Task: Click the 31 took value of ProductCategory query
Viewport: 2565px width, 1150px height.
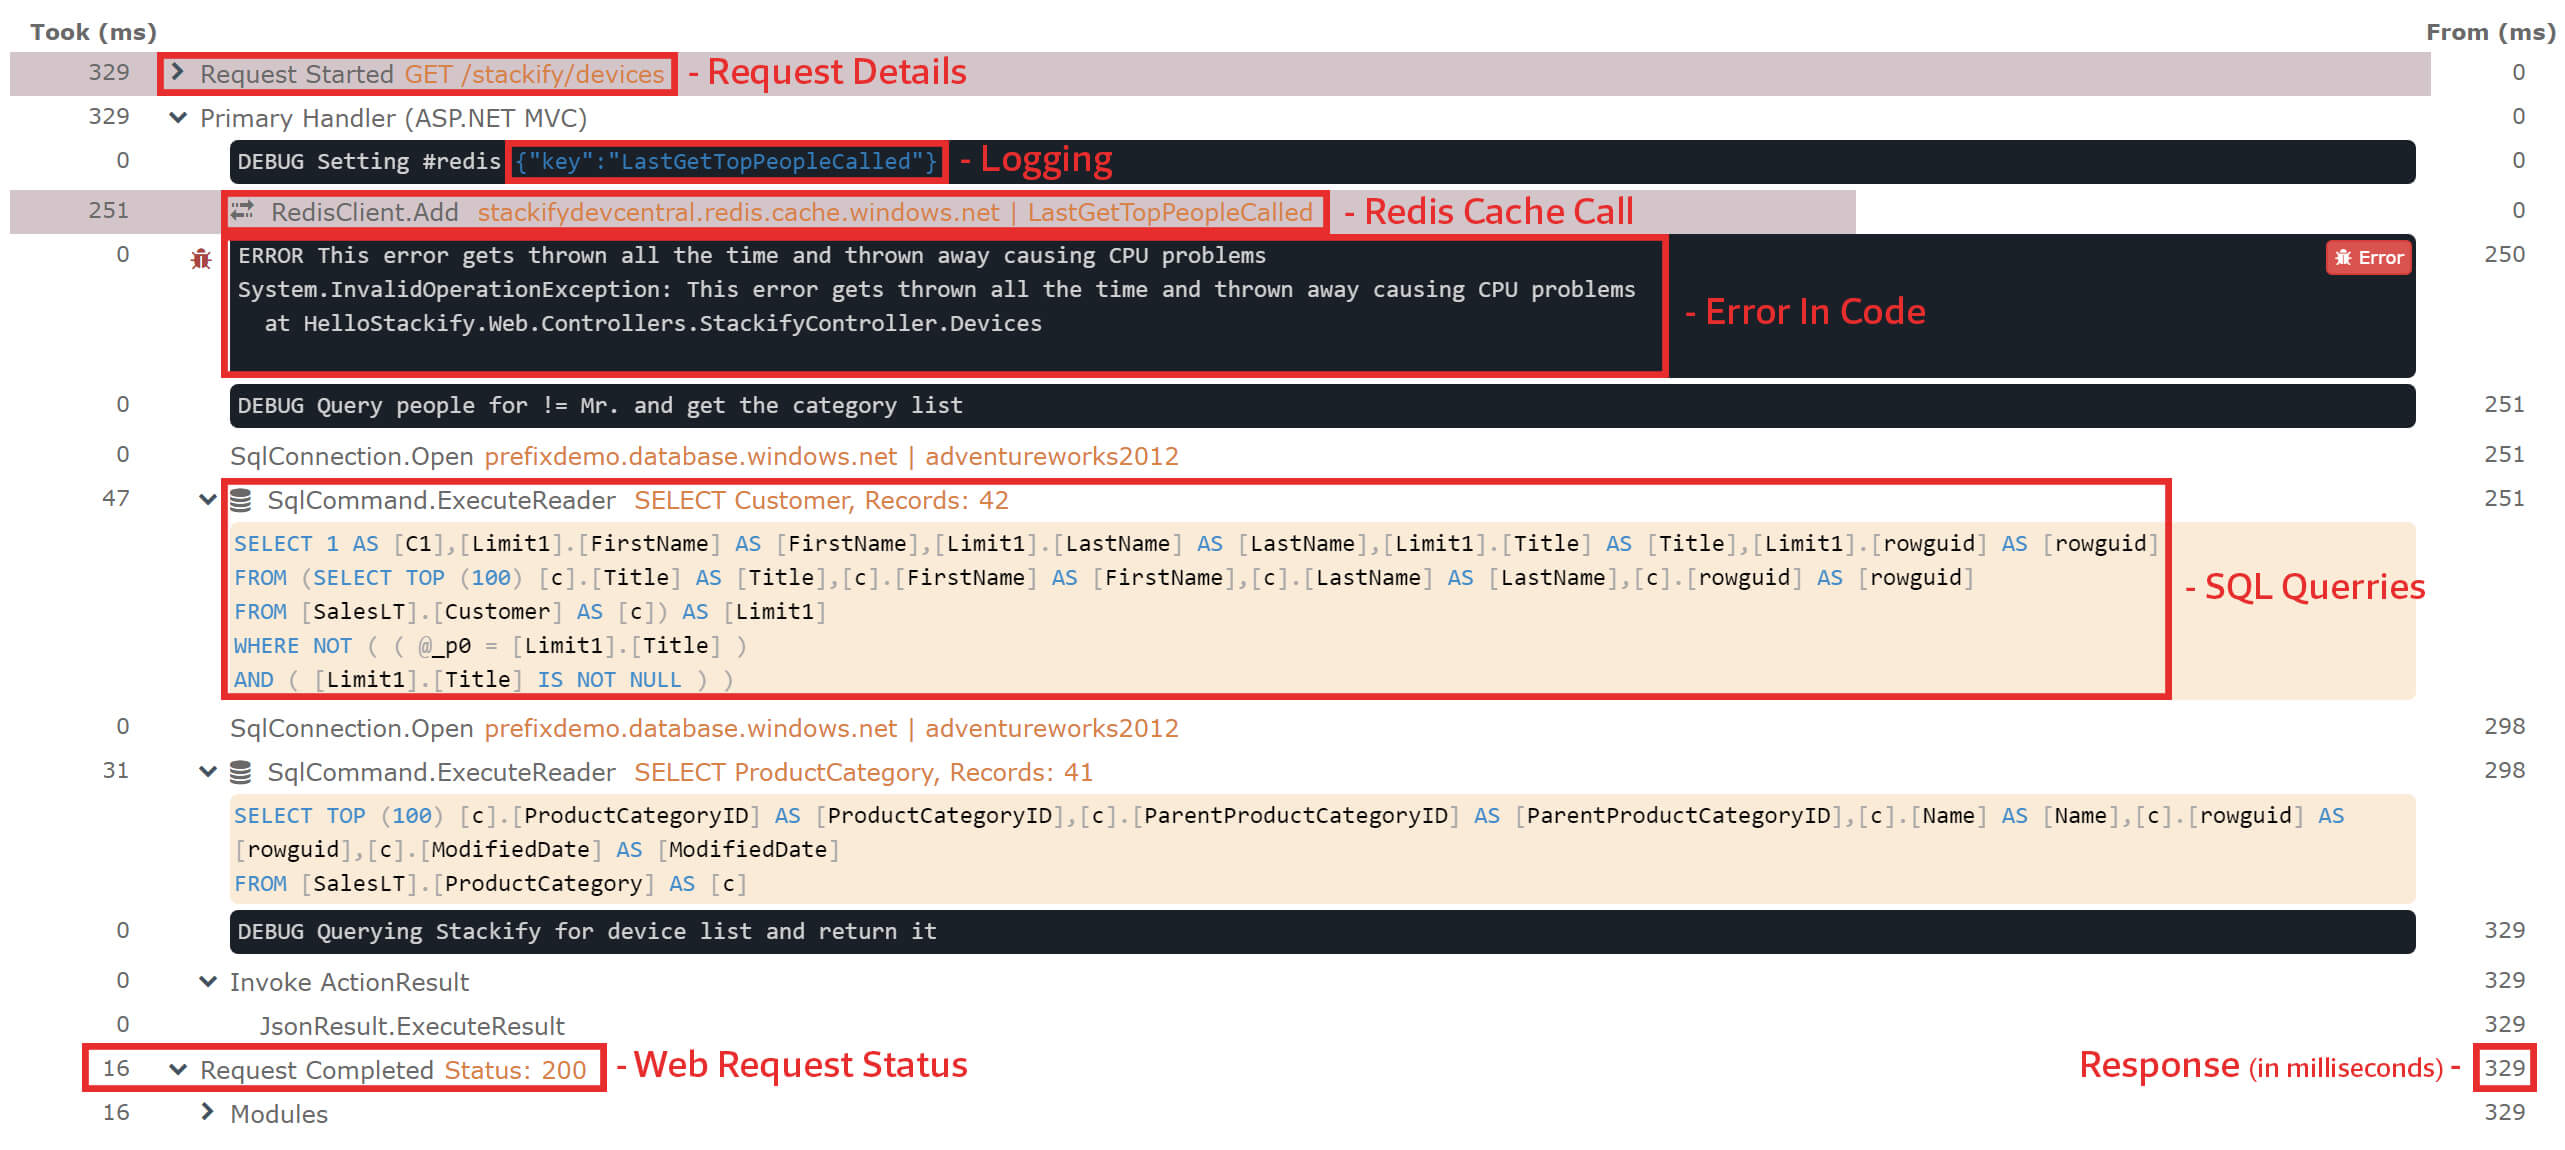Action: 115,771
